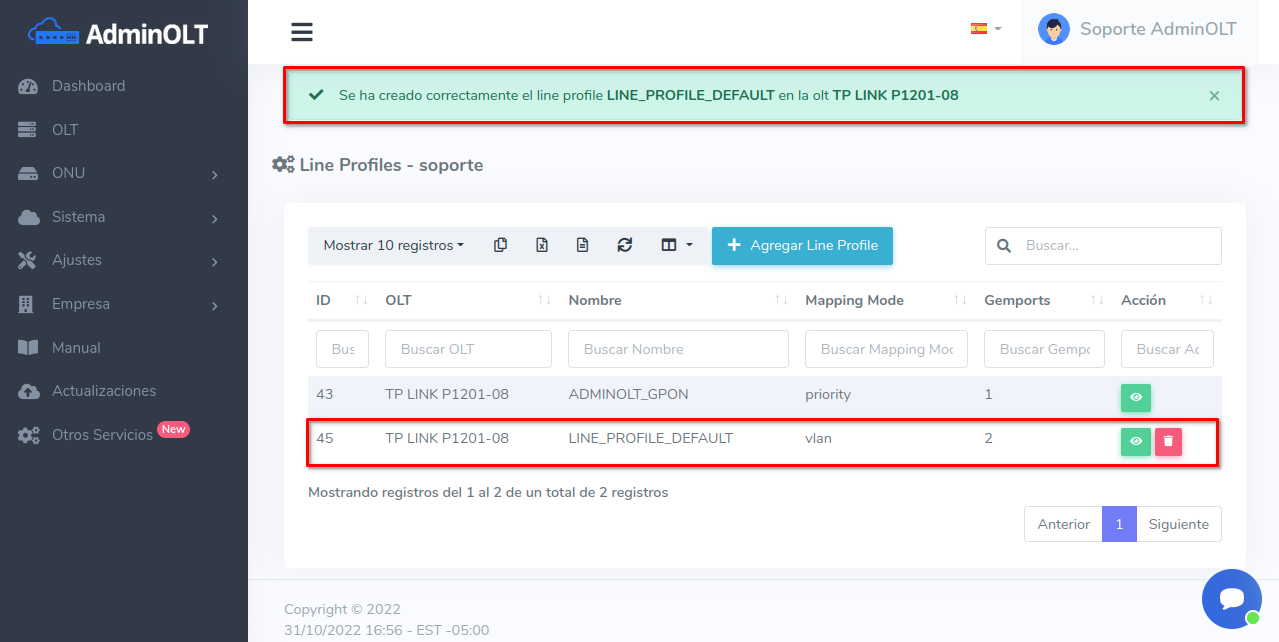Open Dashboard from the sidebar

tap(88, 86)
